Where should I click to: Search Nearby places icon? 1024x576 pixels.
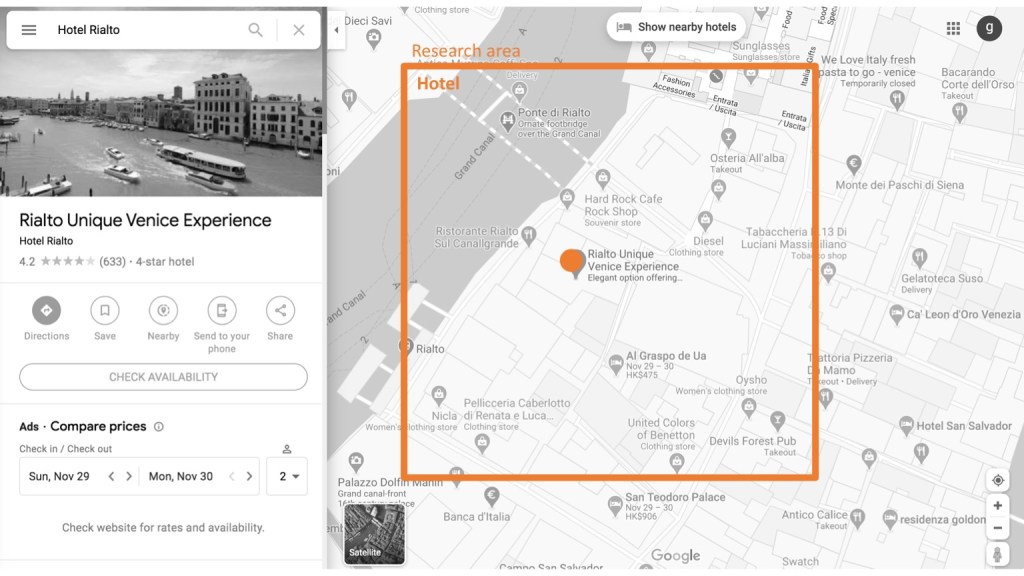163,310
